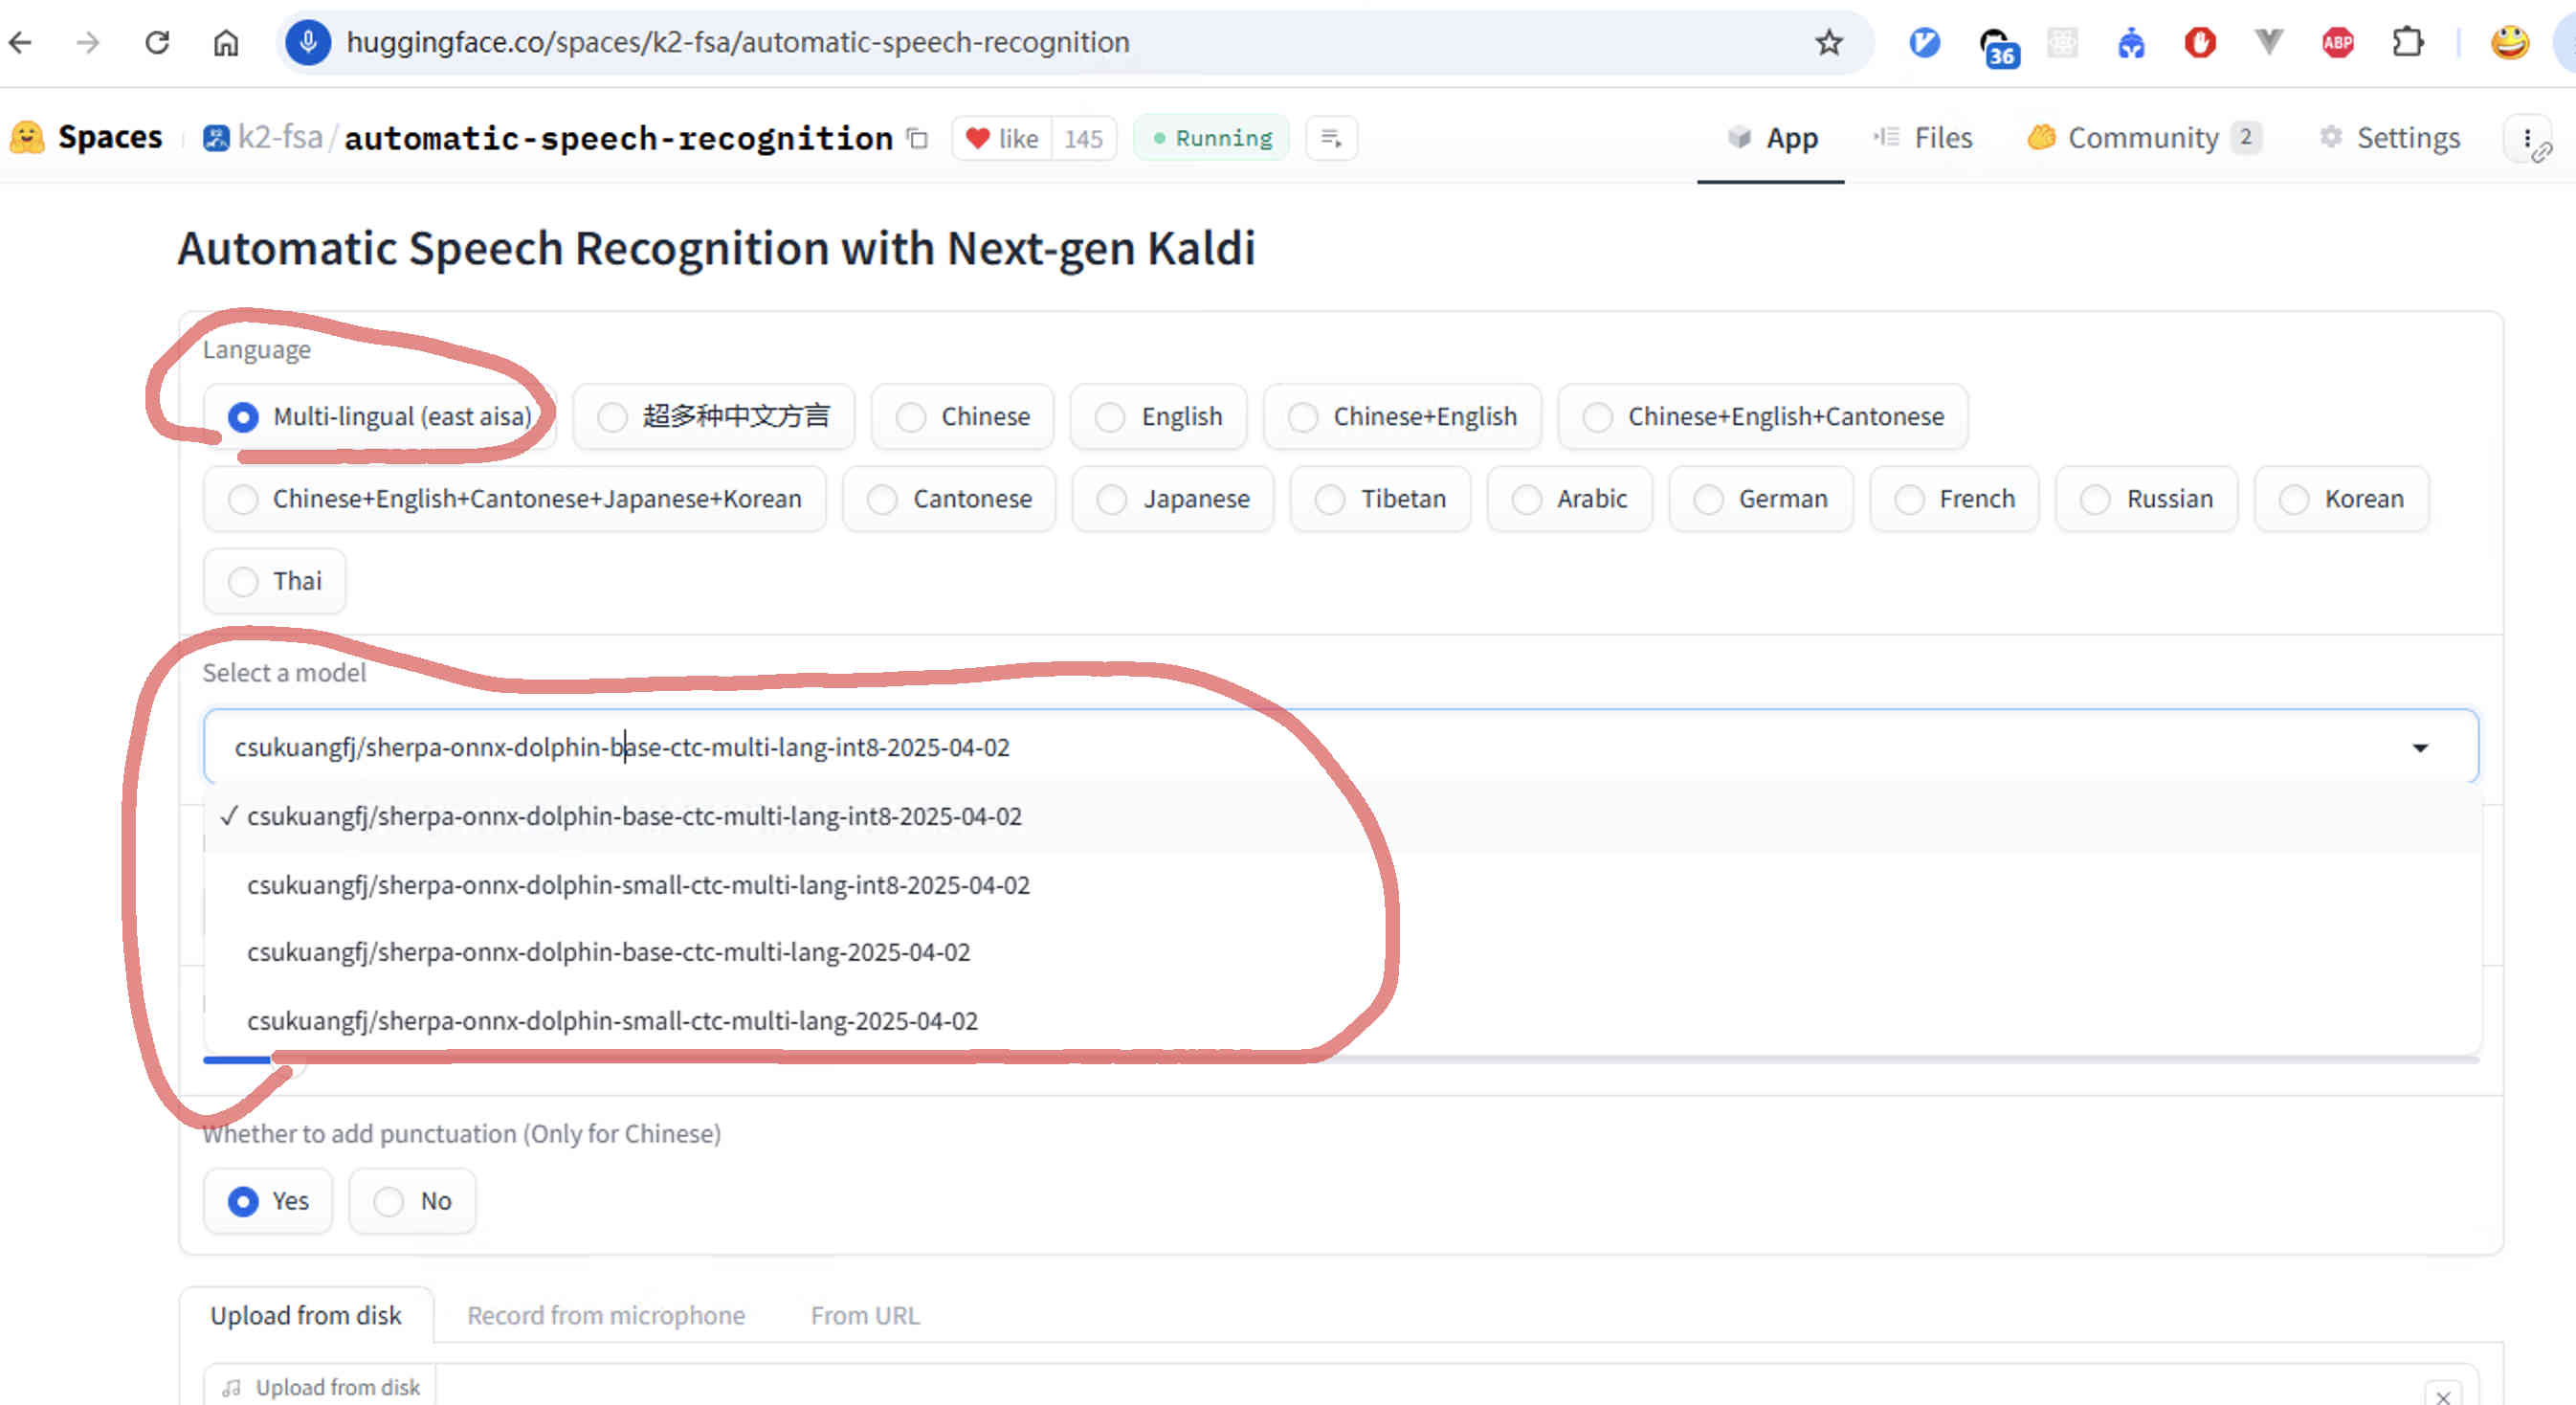Bookmark this page with the star icon

1828,42
